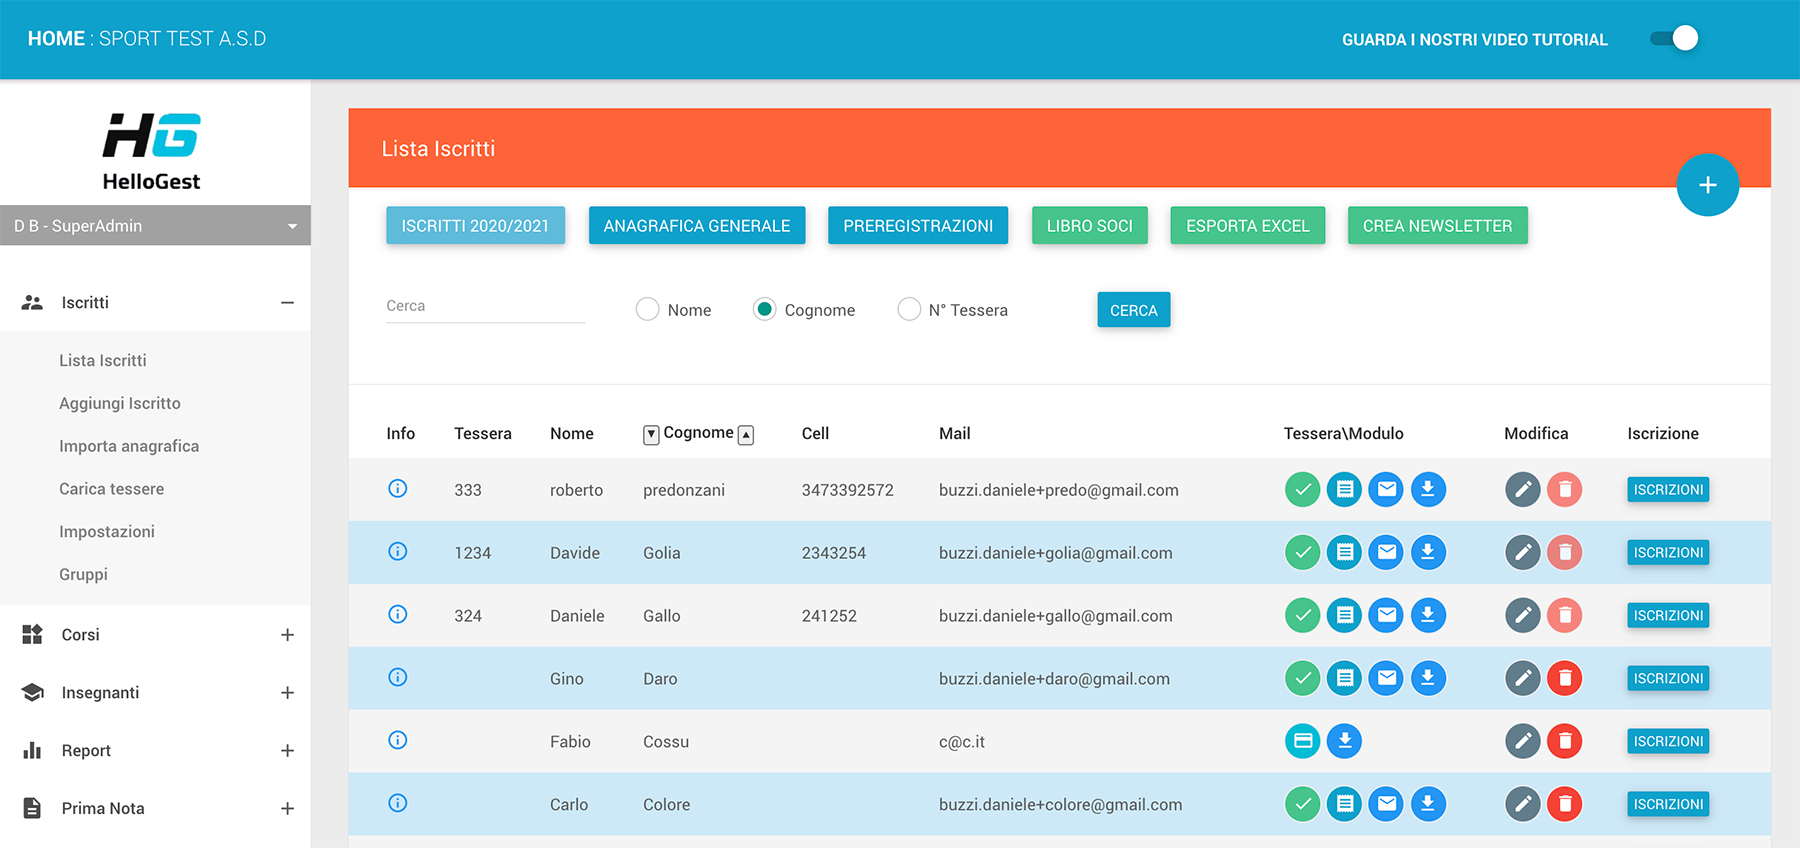
Task: Open ISCRIZIONI for roberto predonzani
Action: tap(1668, 490)
